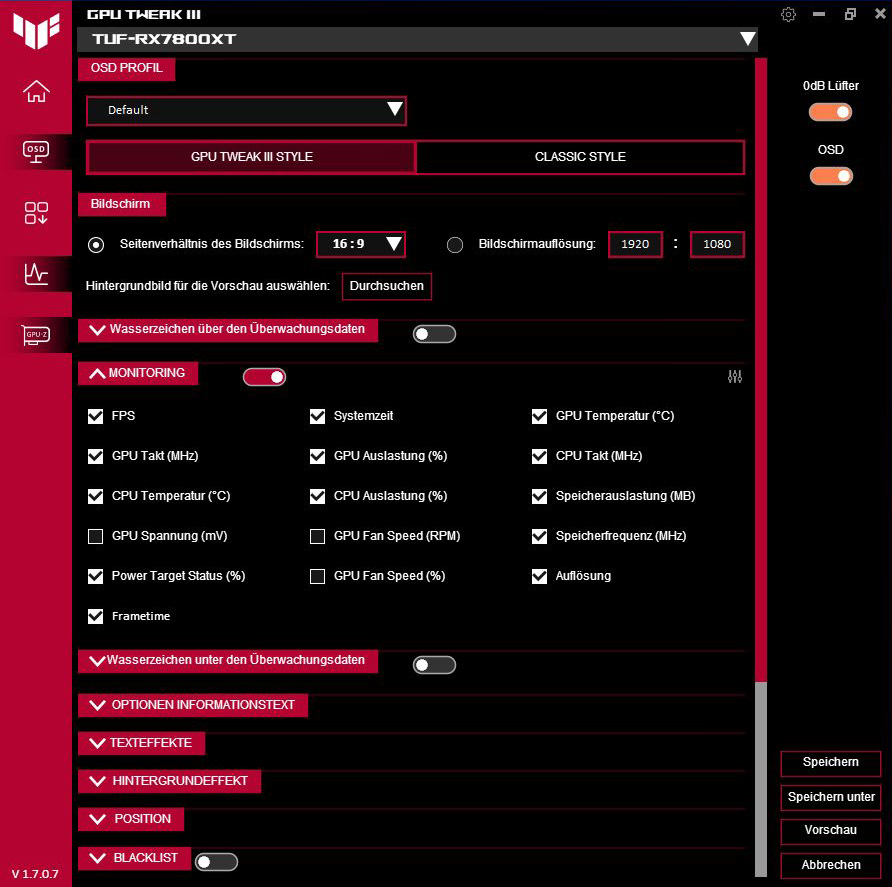The width and height of the screenshot is (892, 887).
Task: Open the Tools download section in the sidebar
Action: pyautogui.click(x=36, y=213)
